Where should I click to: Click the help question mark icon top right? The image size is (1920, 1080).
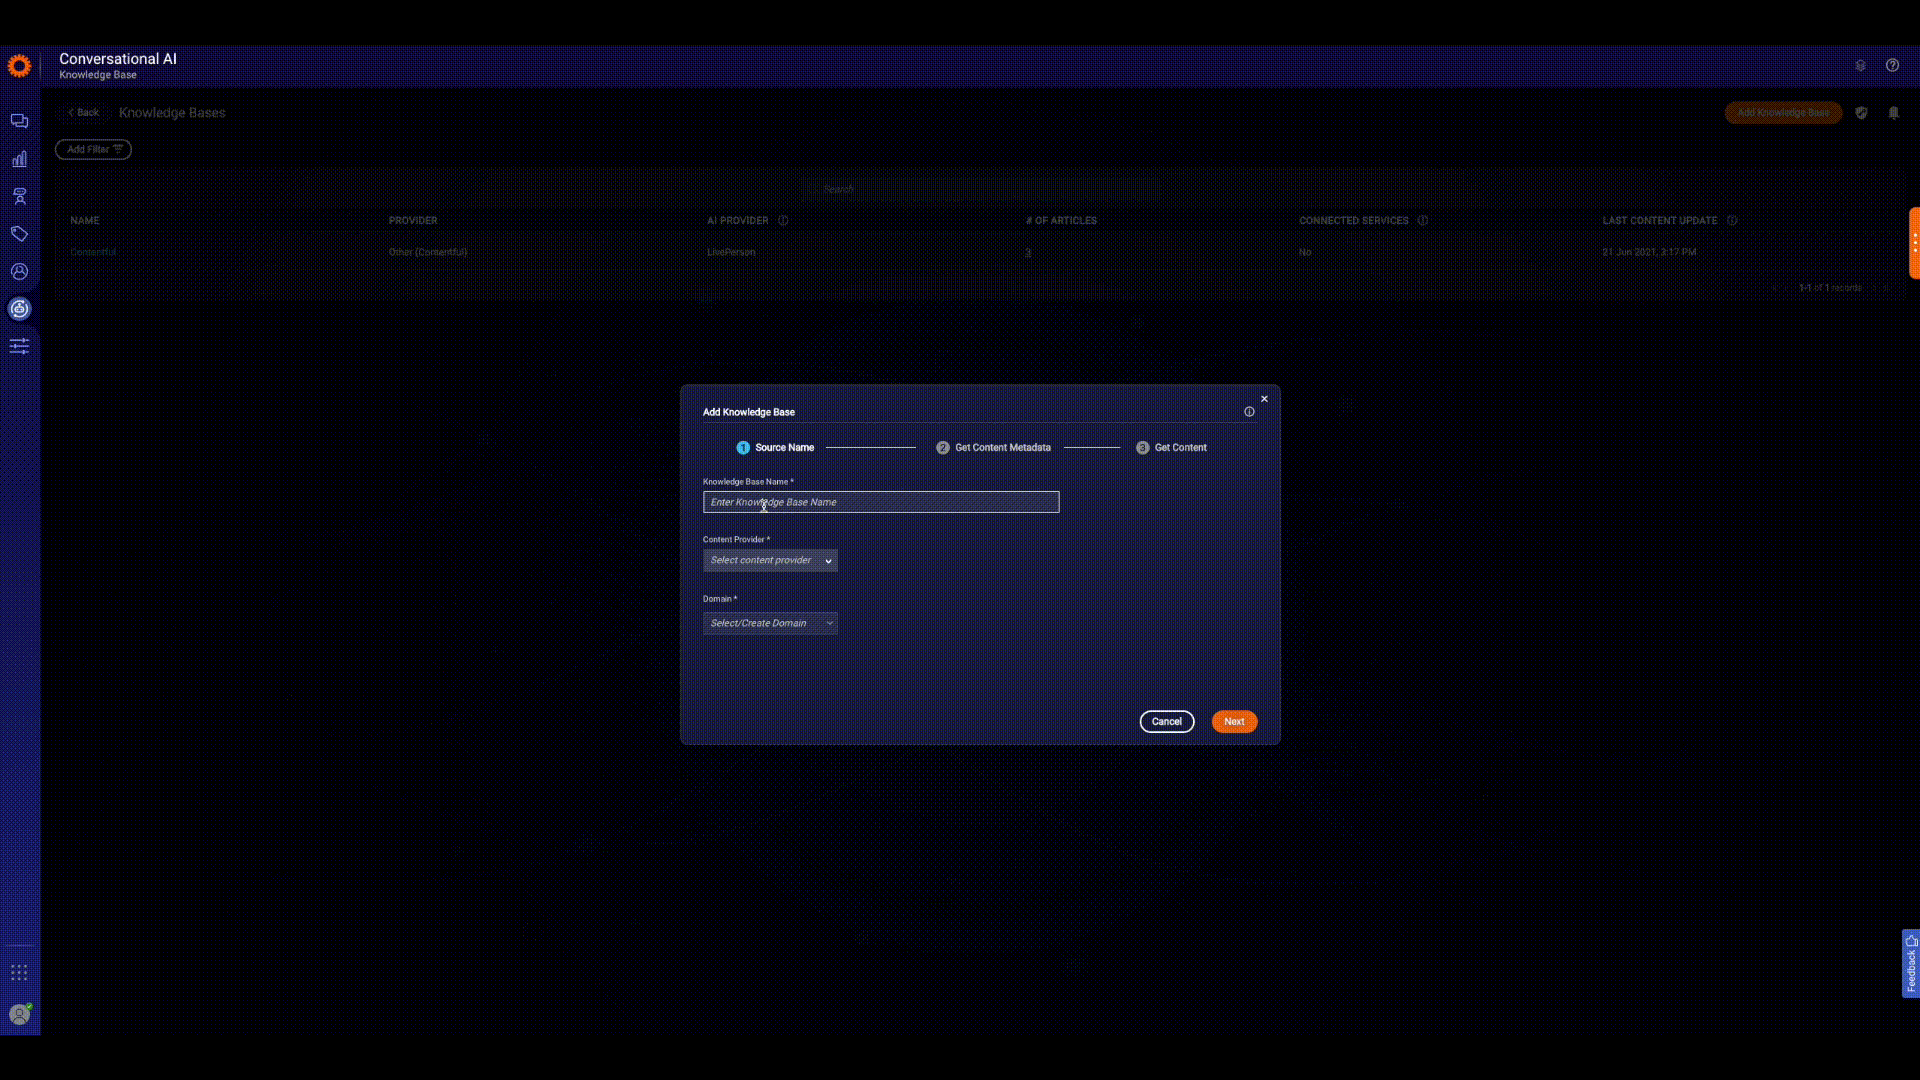coord(1892,65)
